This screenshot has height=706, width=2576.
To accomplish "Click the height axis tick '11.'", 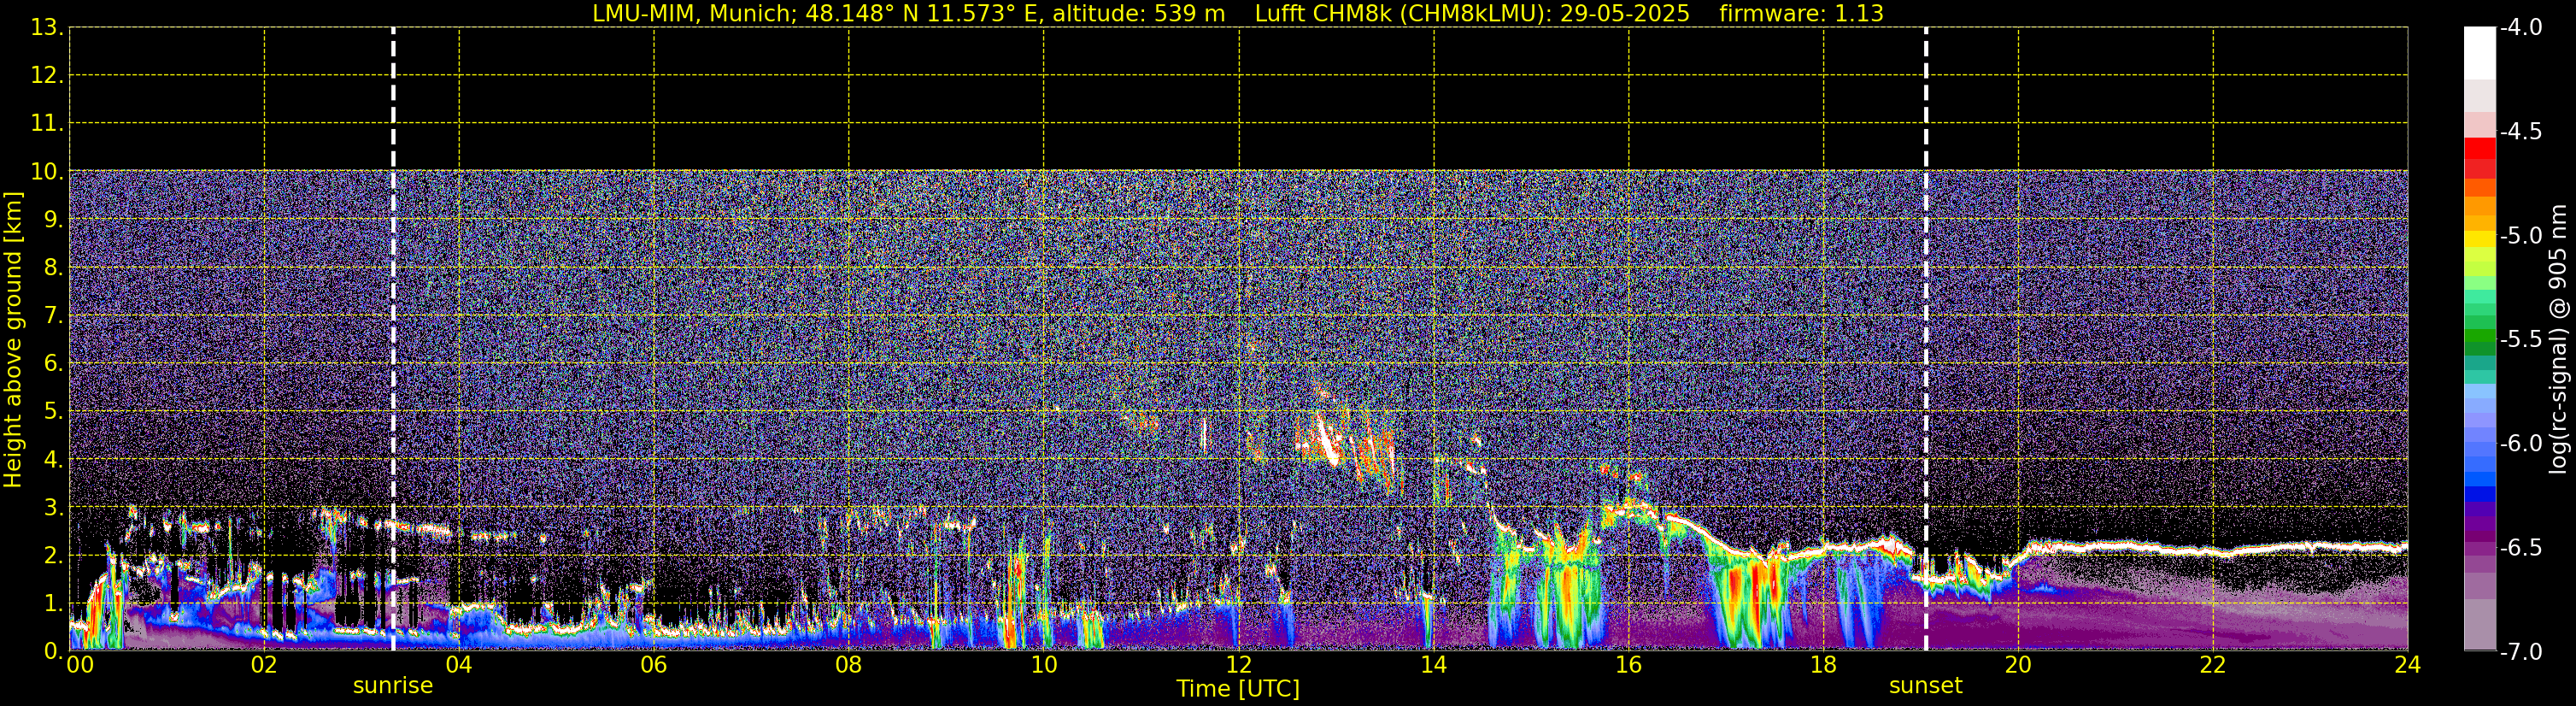I will 47,124.
